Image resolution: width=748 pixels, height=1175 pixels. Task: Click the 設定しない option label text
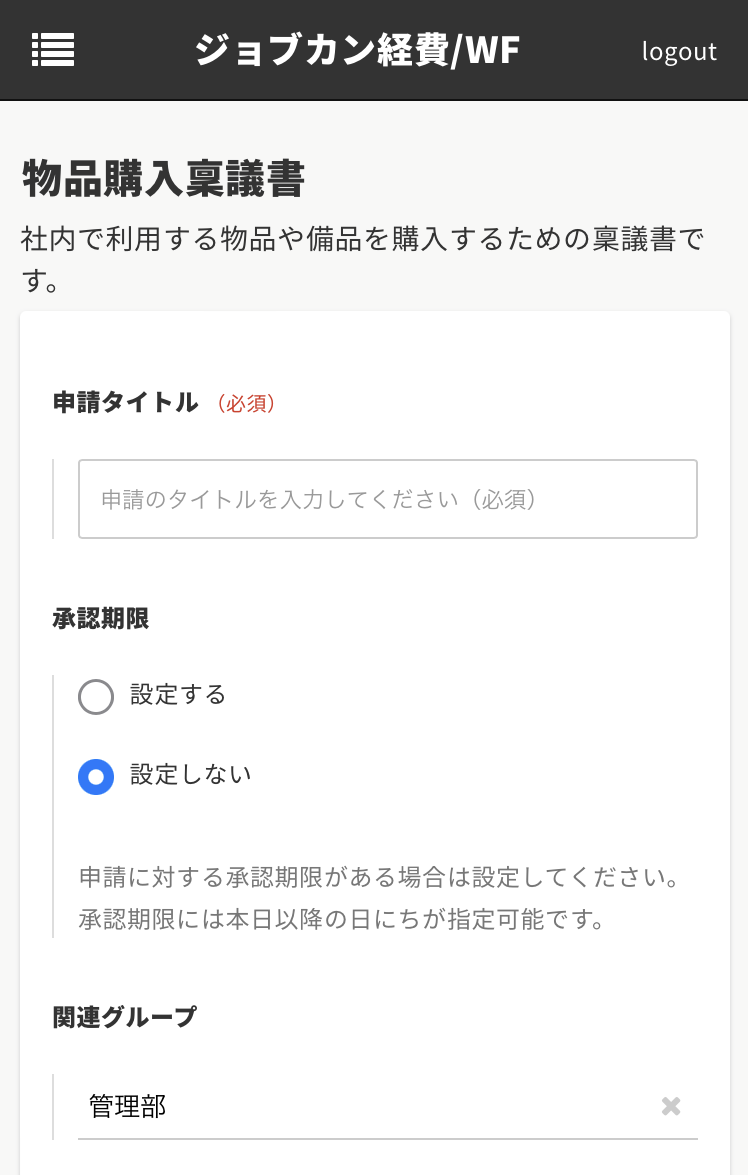[190, 775]
